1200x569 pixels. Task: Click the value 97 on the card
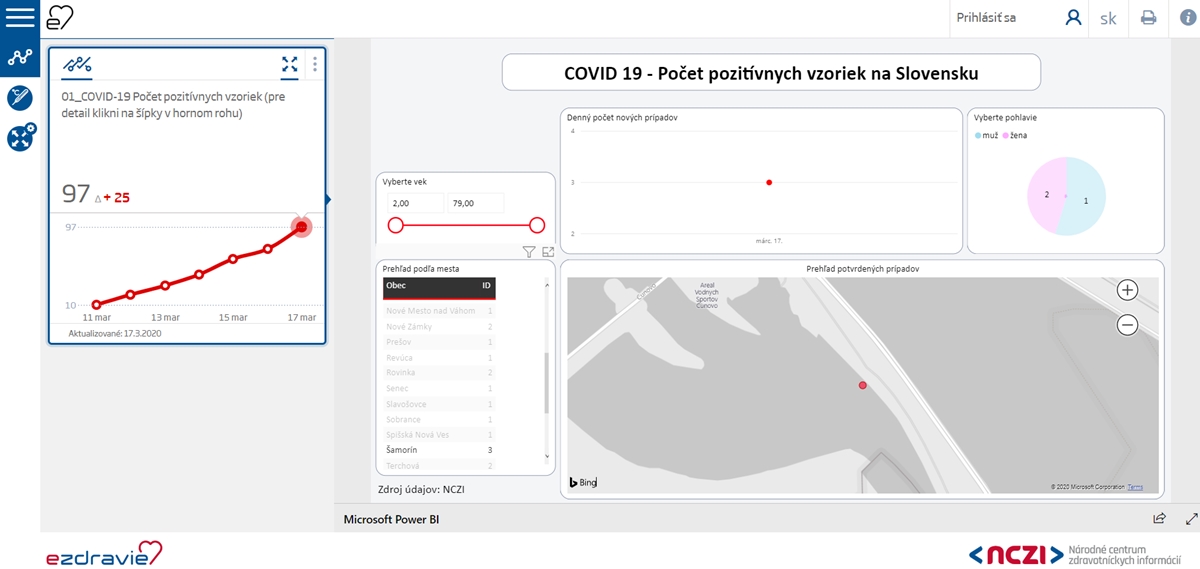(76, 193)
